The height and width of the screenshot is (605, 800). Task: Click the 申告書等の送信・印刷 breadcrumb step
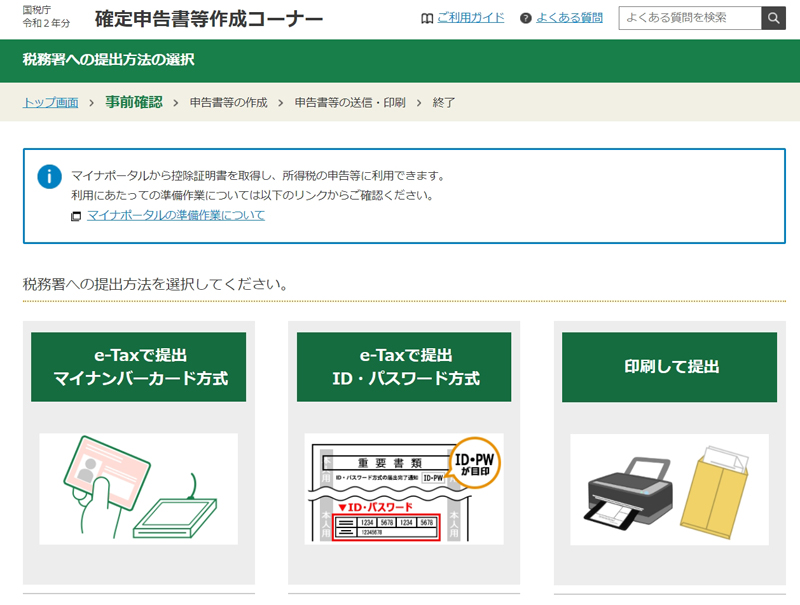(350, 103)
